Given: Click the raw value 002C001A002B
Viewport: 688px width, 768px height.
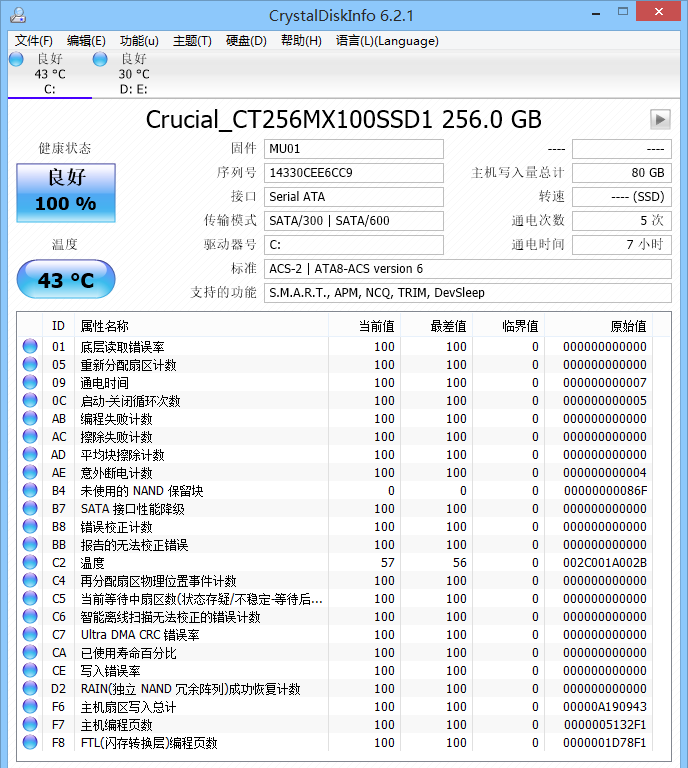Looking at the screenshot, I should click(605, 563).
